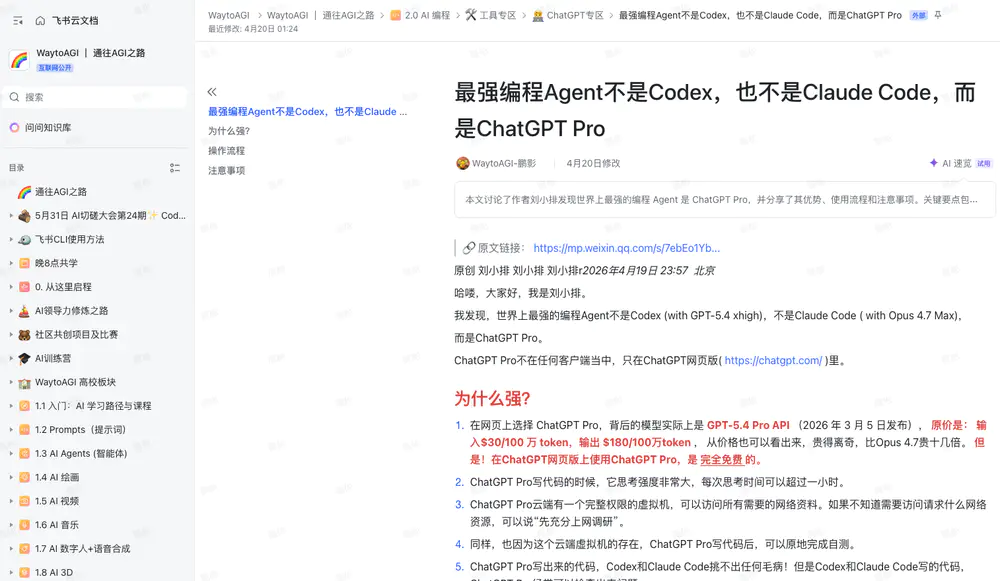
Task: Click the AI训练营 graduation cap icon
Action: pos(24,358)
